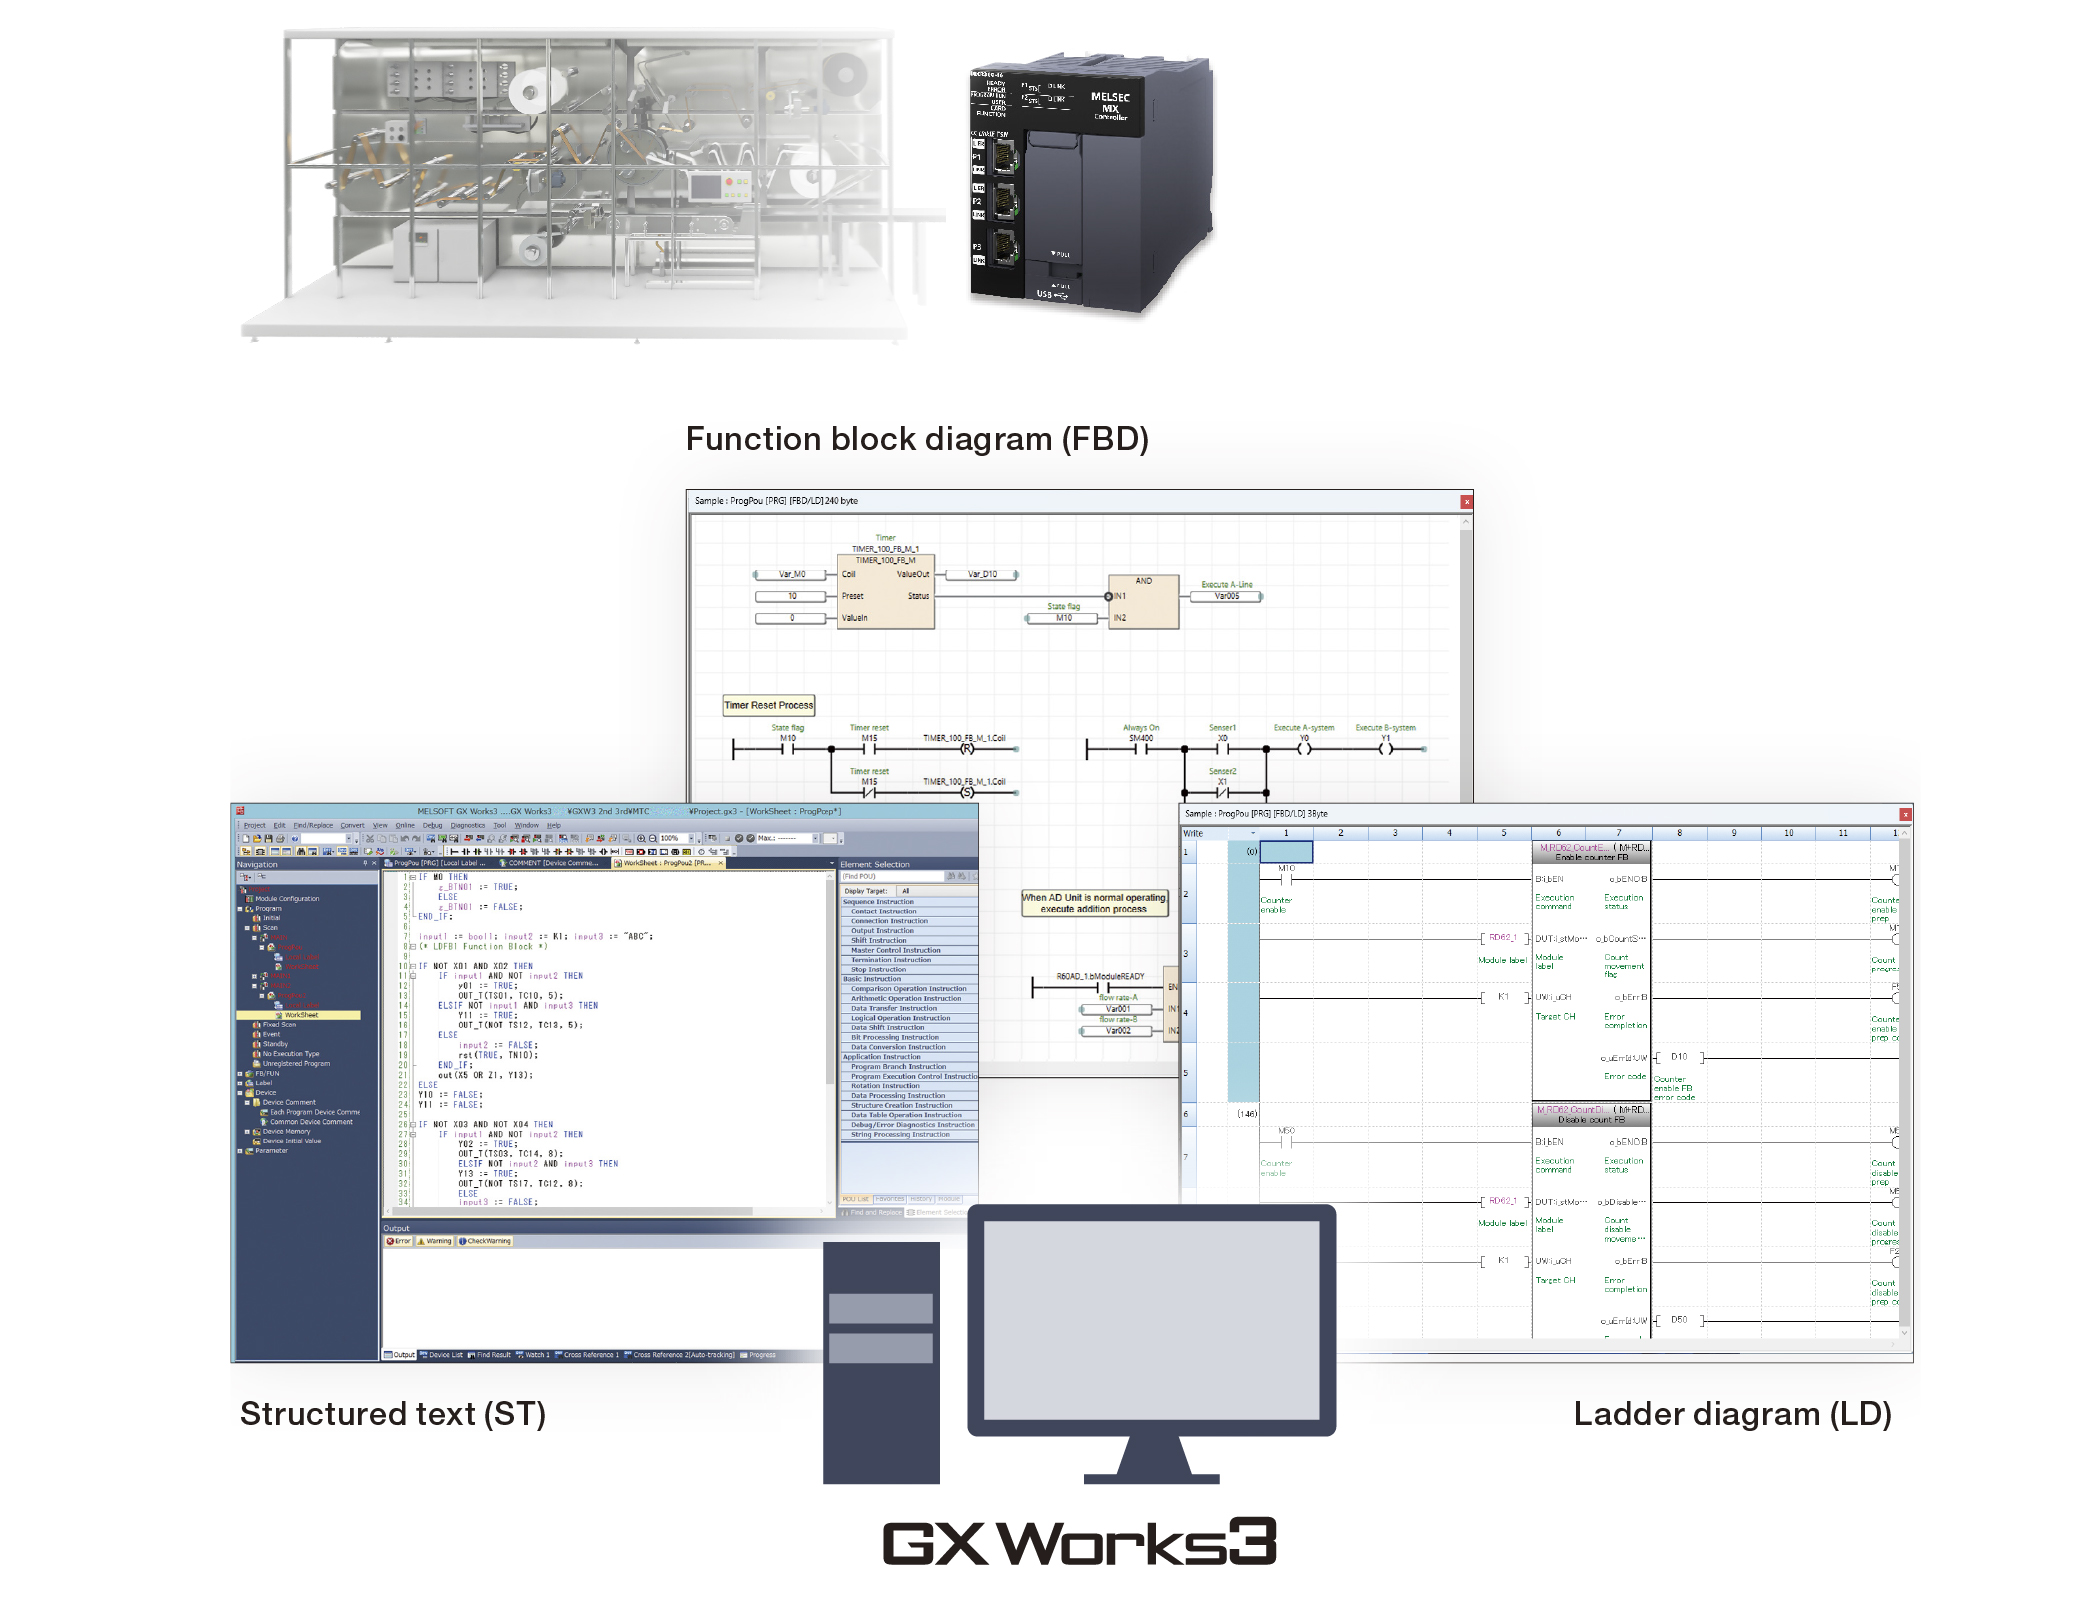Switch to the Device List tab
This screenshot has width=2100, height=1601.
[441, 1355]
